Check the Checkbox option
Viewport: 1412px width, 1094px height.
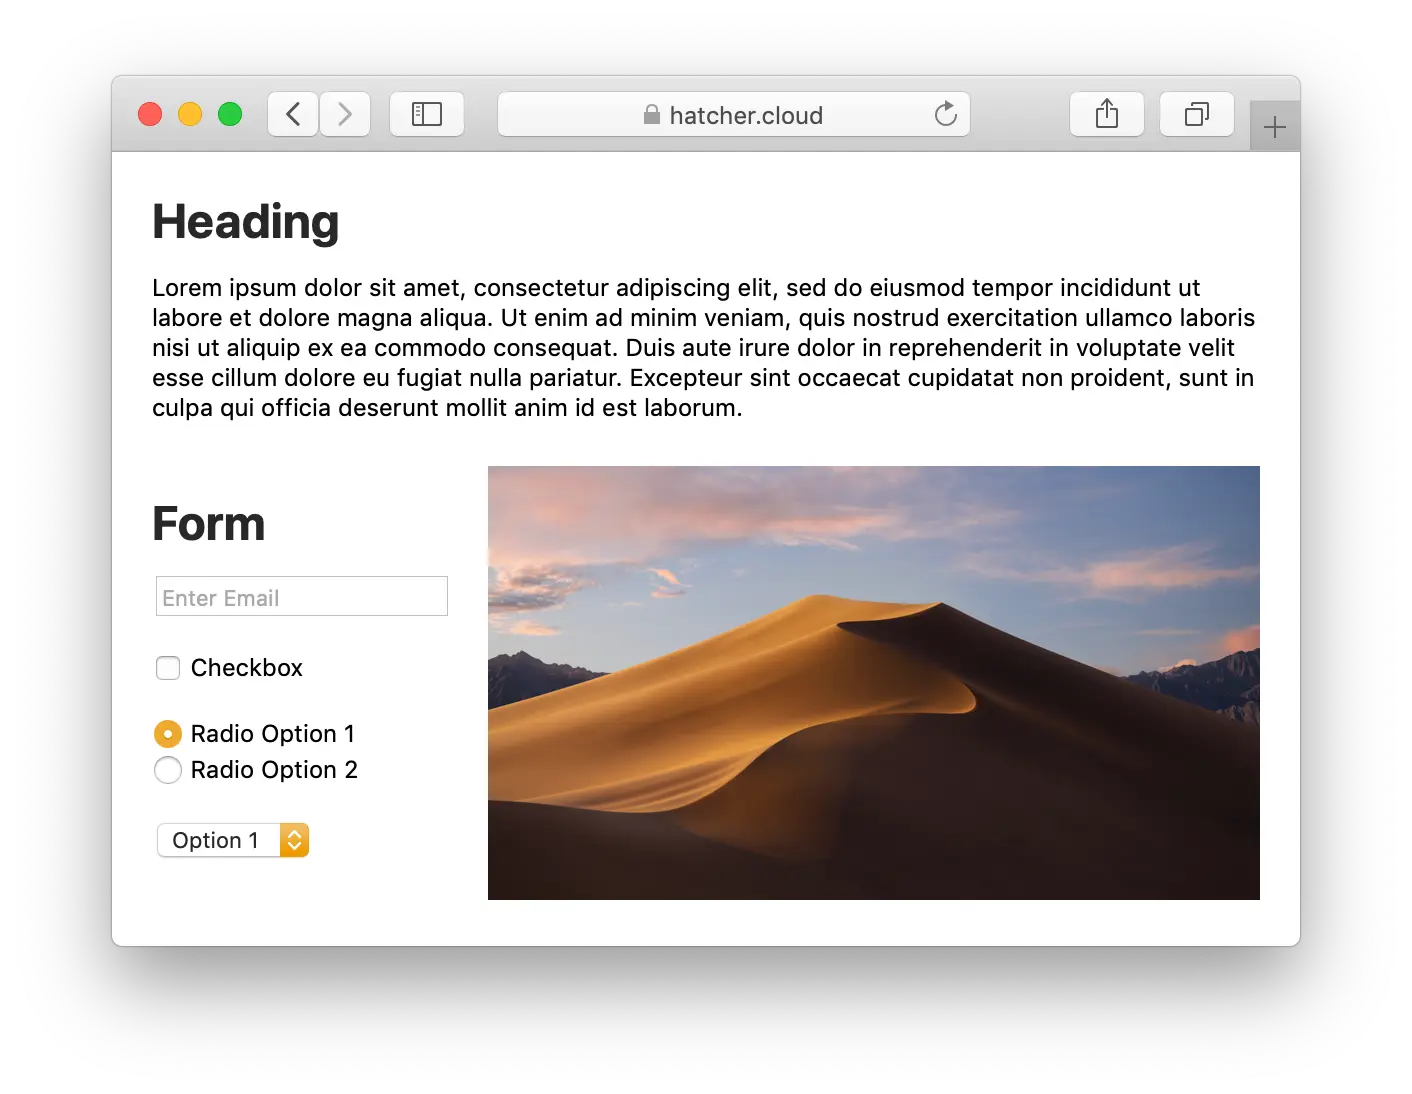coord(168,668)
